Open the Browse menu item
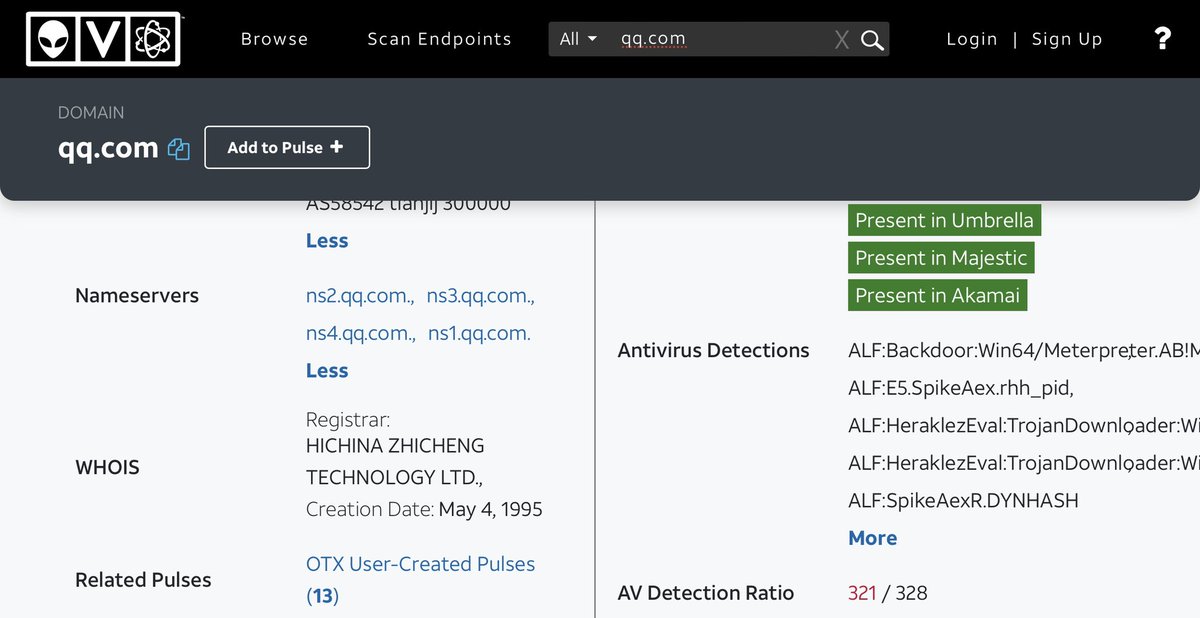Screen dimensions: 1200x618 pyautogui.click(x=274, y=39)
